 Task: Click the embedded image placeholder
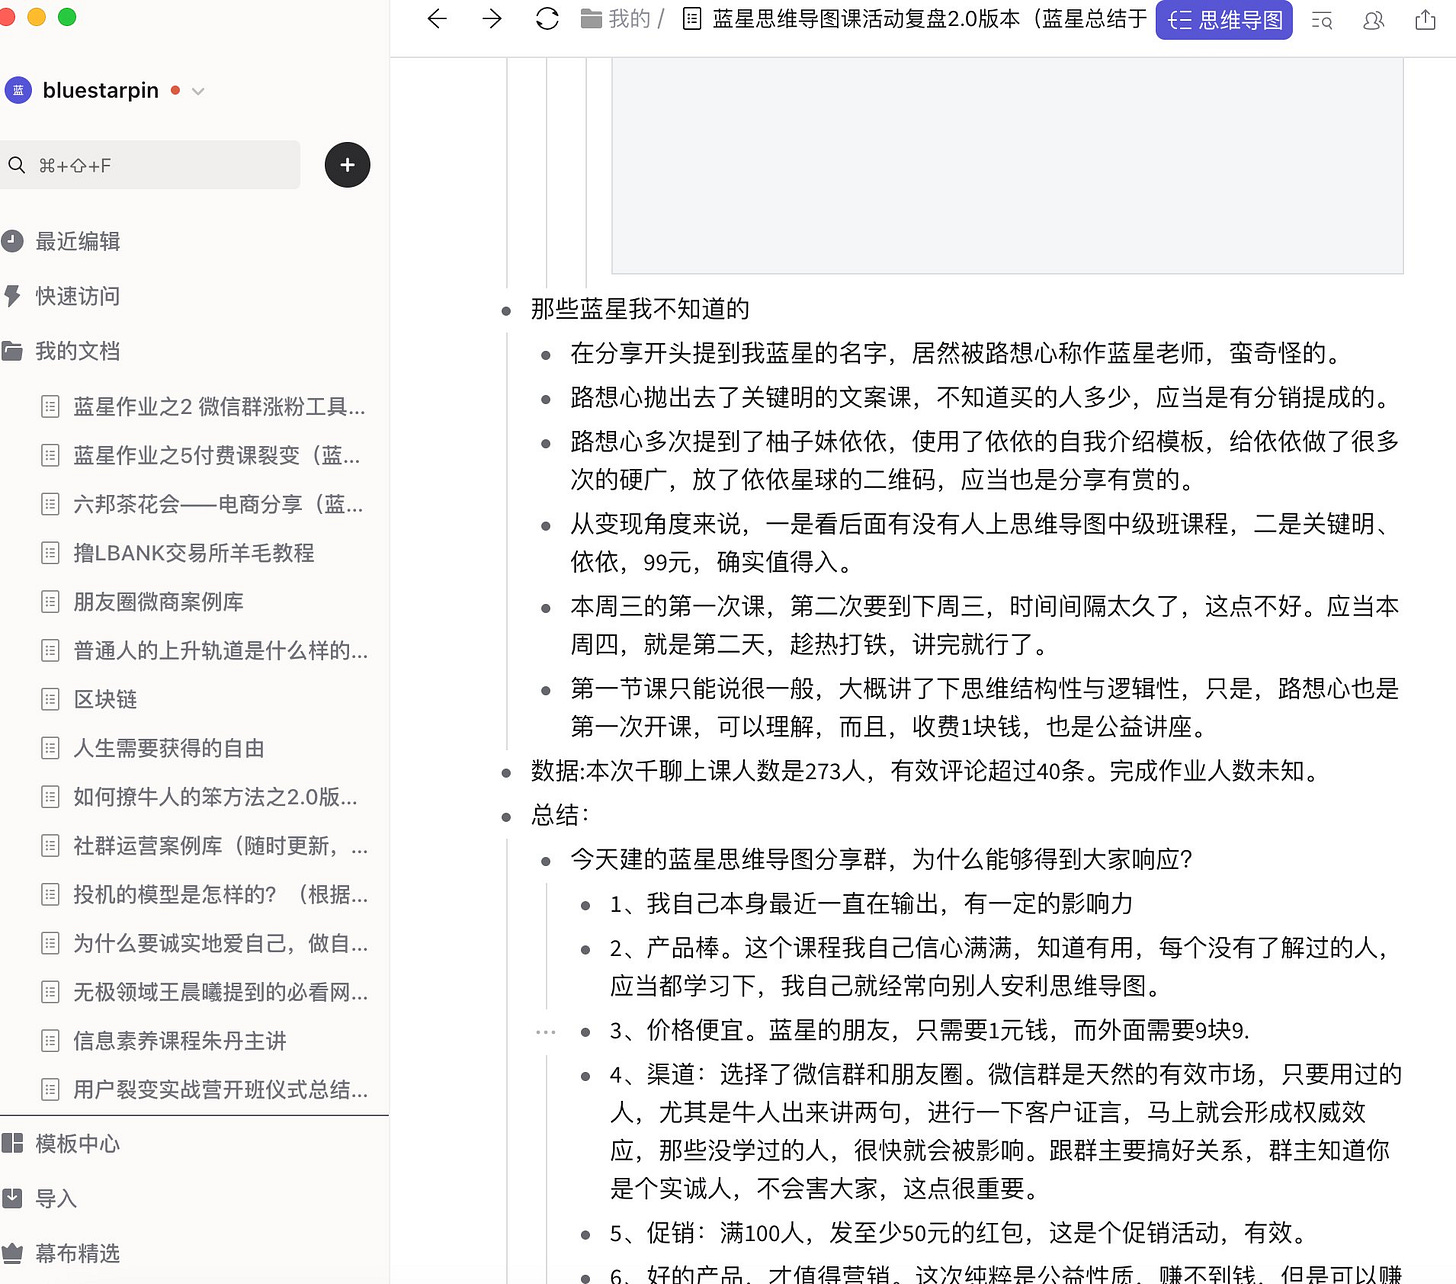[x=1007, y=165]
